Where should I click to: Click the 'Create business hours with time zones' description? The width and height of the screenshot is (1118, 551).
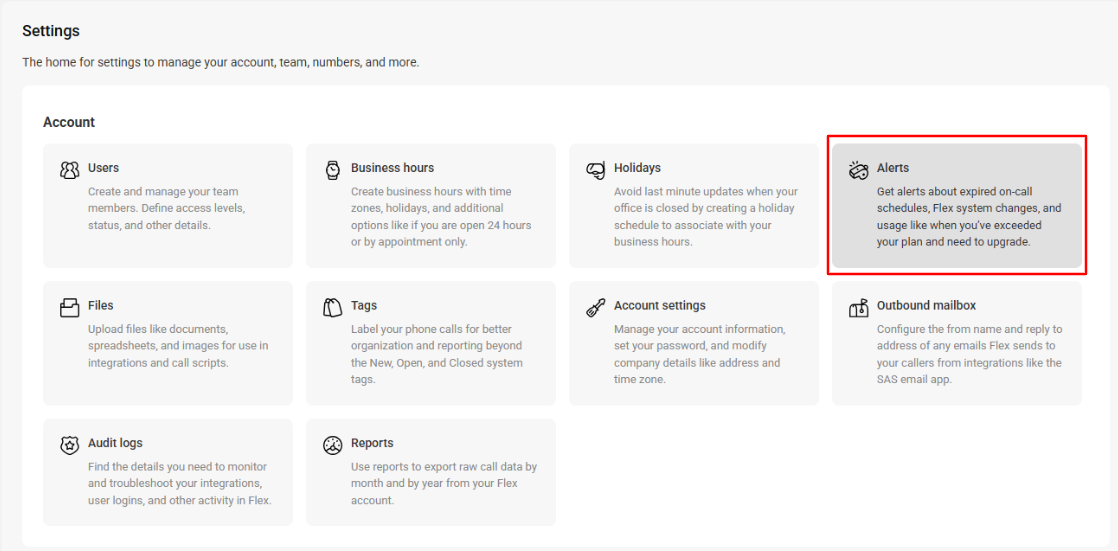(x=441, y=217)
